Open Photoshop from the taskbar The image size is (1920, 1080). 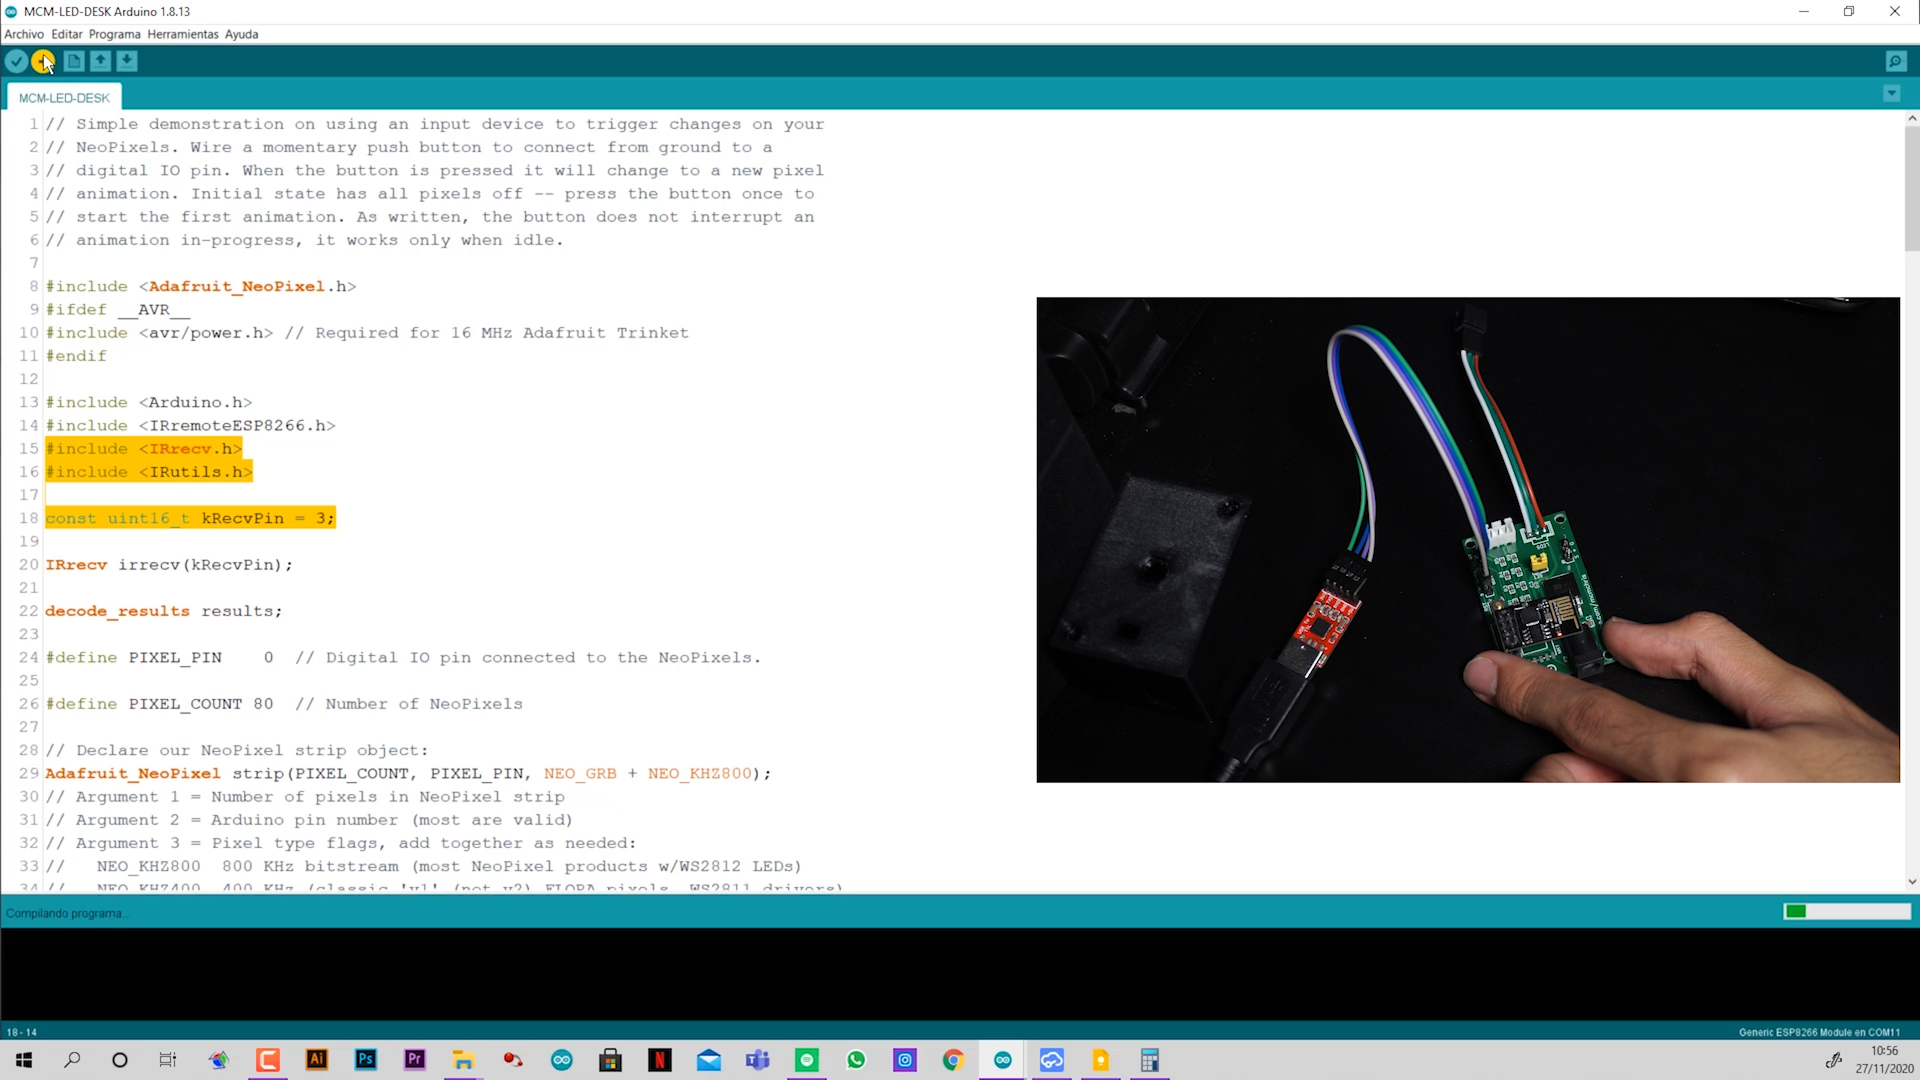pyautogui.click(x=365, y=1060)
